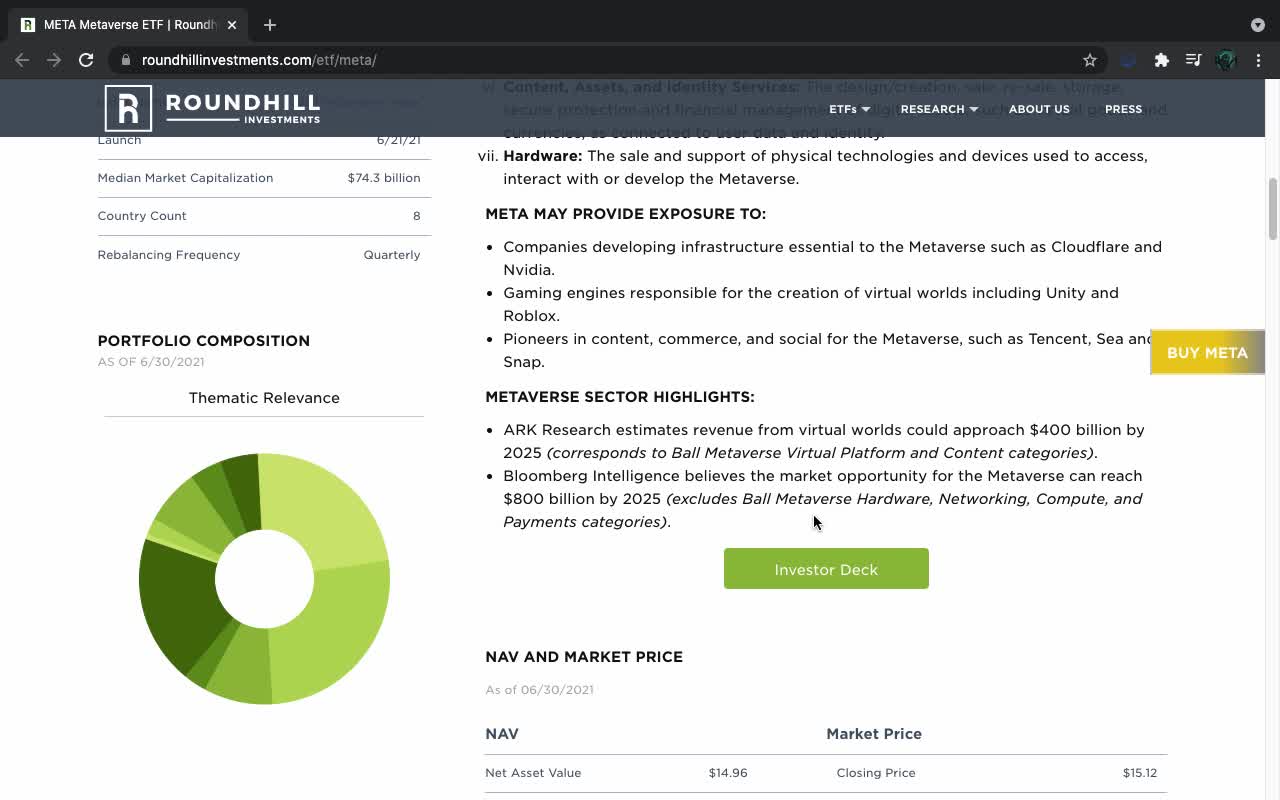This screenshot has height=800, width=1280.
Task: Click the $14.96 NAV value
Action: (x=728, y=773)
